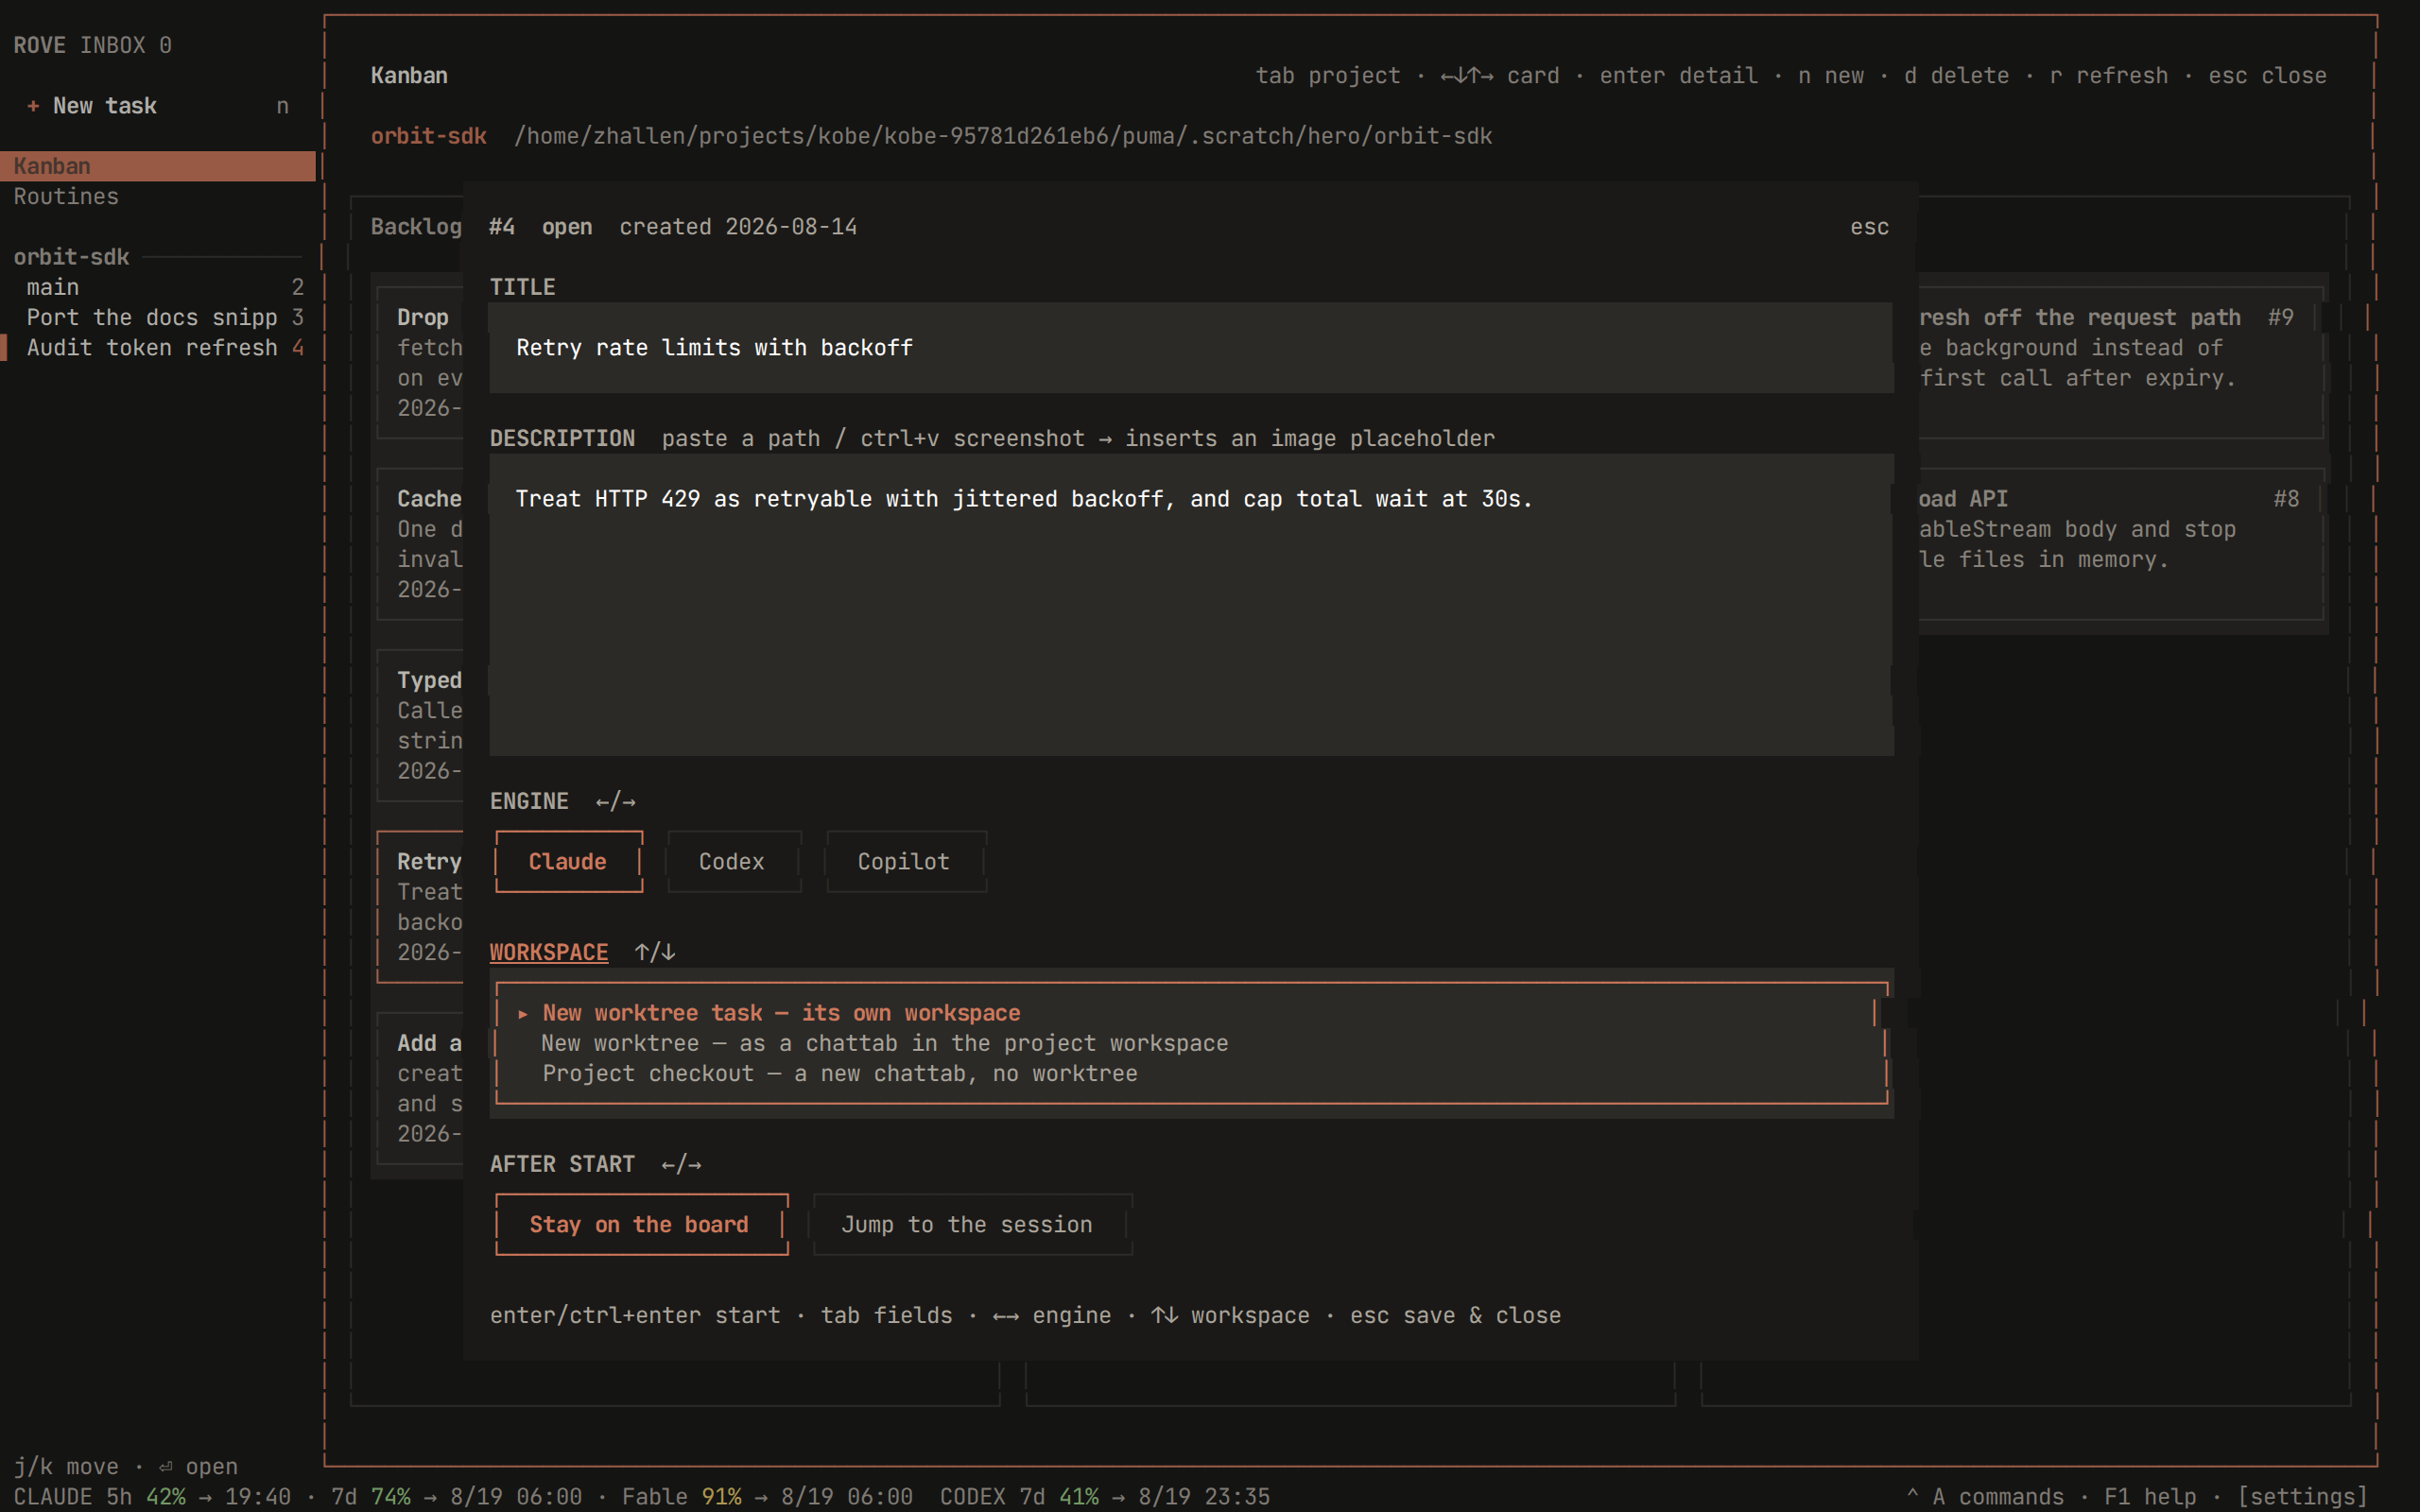Click the 'tab project' shortcut hint
2420x1512 pixels.
(x=1328, y=76)
